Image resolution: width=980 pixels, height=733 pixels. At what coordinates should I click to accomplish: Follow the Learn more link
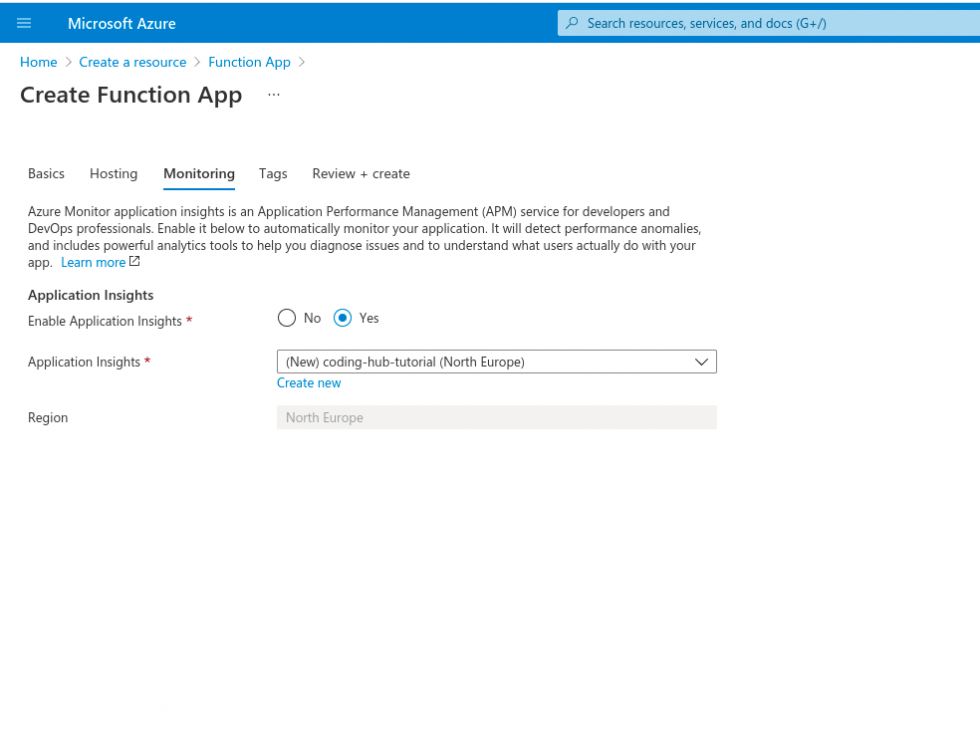[x=93, y=262]
